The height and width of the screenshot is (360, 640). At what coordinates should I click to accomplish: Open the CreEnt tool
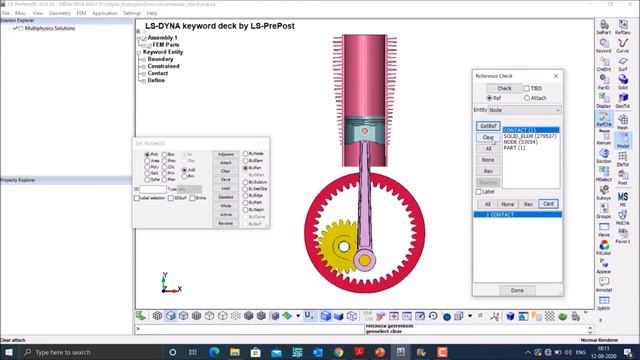point(604,64)
